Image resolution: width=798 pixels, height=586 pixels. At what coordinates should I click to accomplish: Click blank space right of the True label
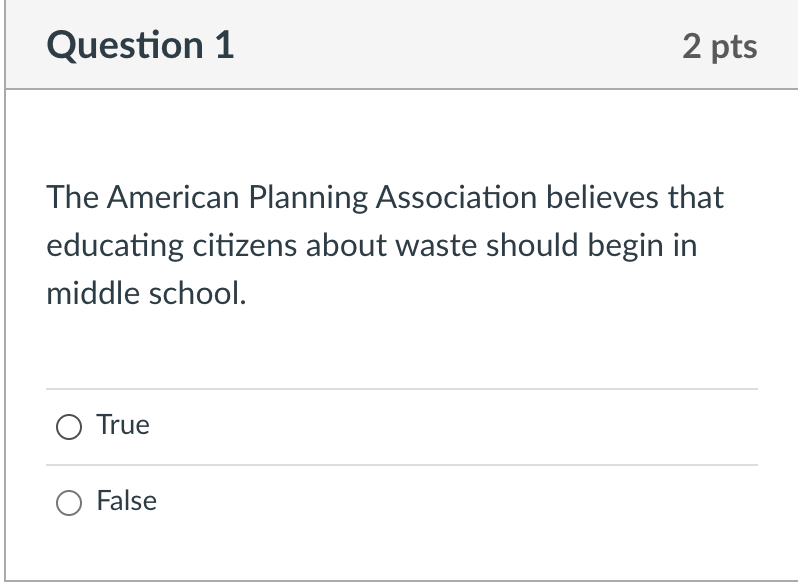click(x=450, y=427)
